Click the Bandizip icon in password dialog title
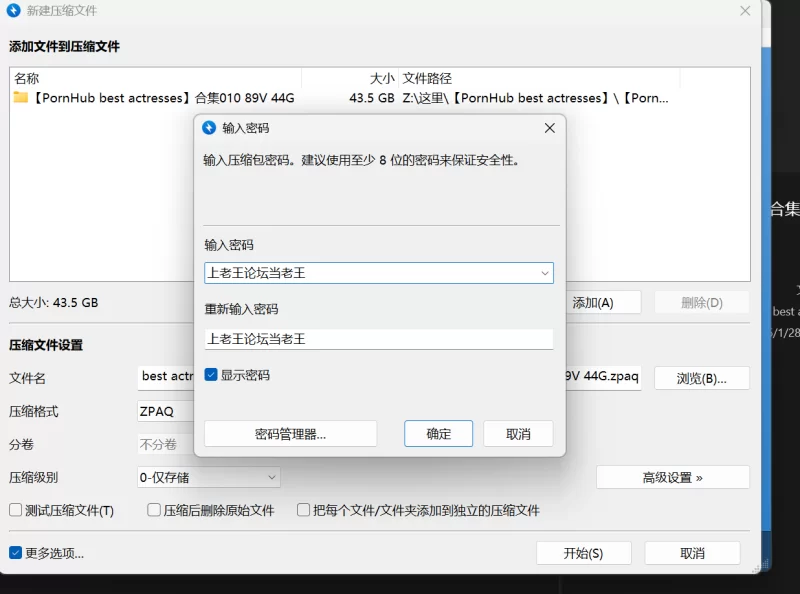The height and width of the screenshot is (594, 800). [209, 128]
